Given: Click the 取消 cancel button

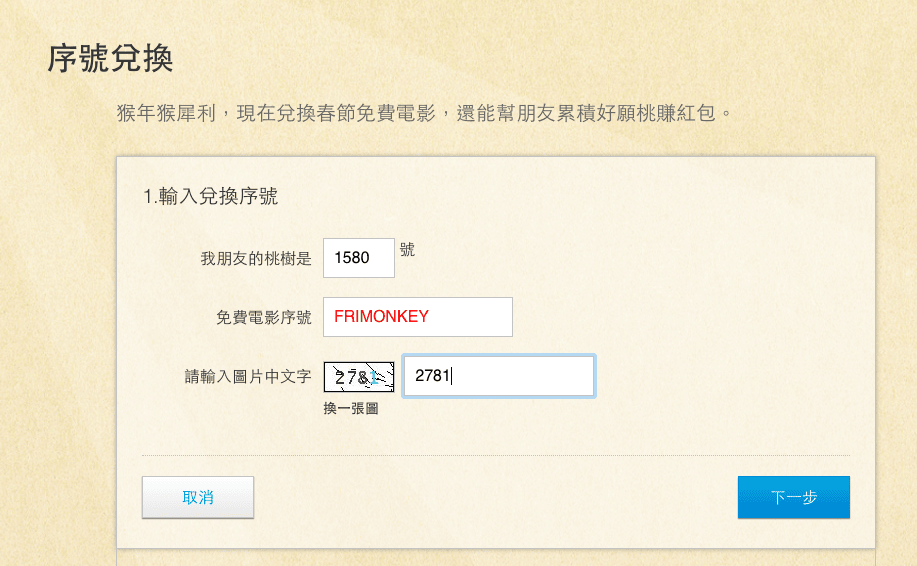Looking at the screenshot, I should tap(198, 497).
